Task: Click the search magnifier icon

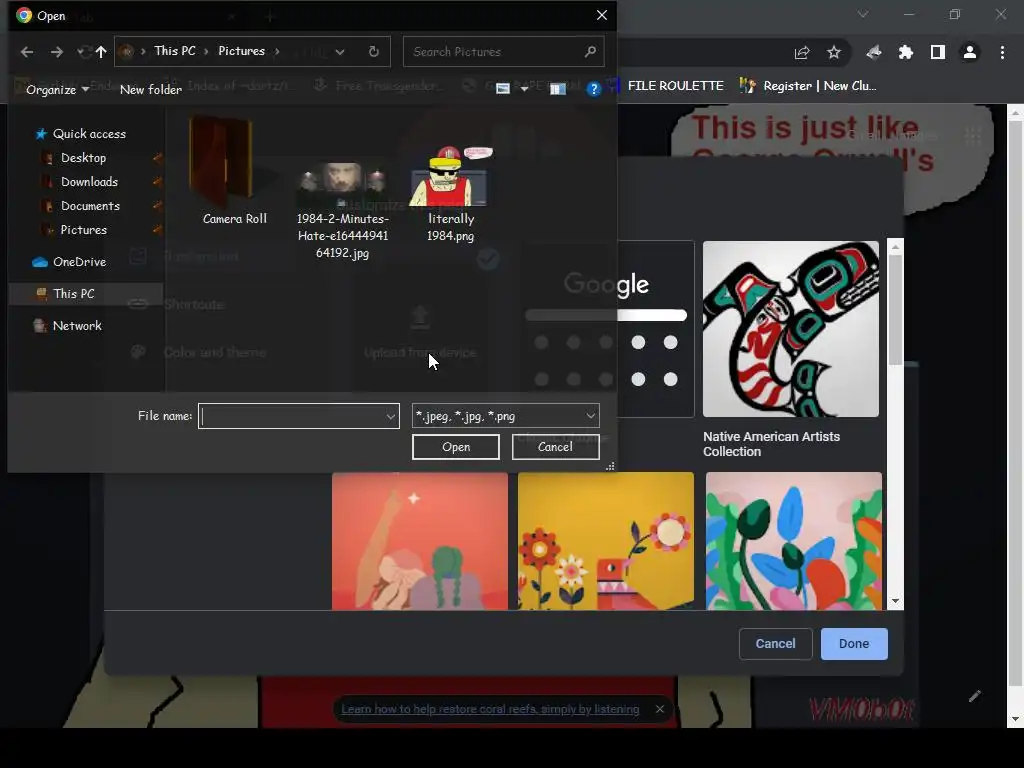Action: [590, 51]
